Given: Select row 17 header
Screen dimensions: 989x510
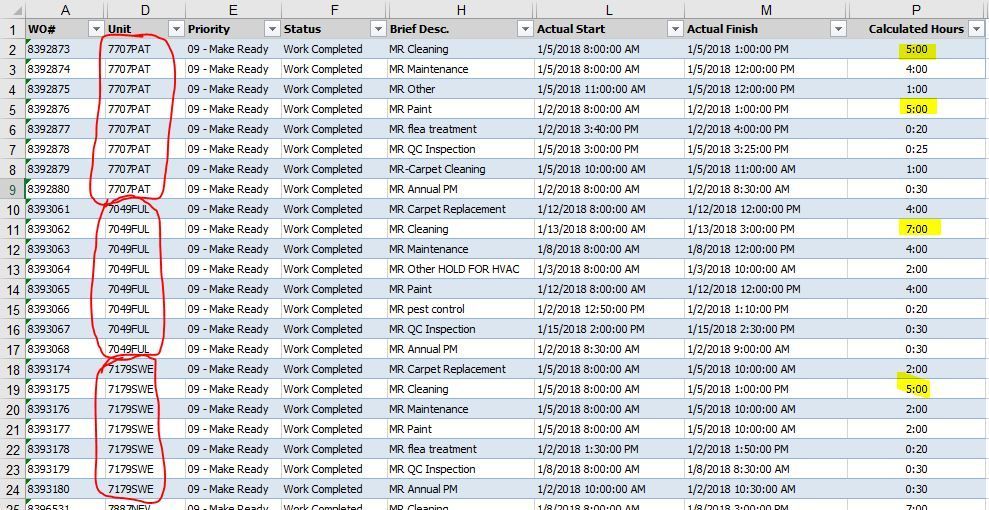Looking at the screenshot, I should pyautogui.click(x=13, y=349).
